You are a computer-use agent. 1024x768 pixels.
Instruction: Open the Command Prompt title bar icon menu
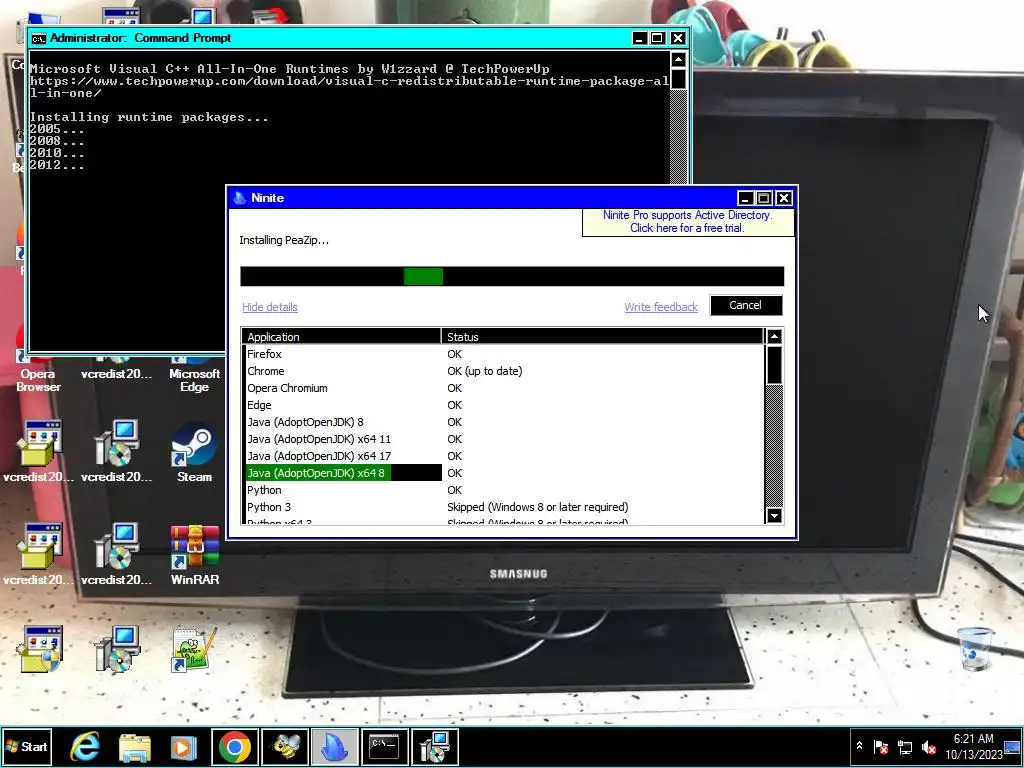click(x=39, y=38)
